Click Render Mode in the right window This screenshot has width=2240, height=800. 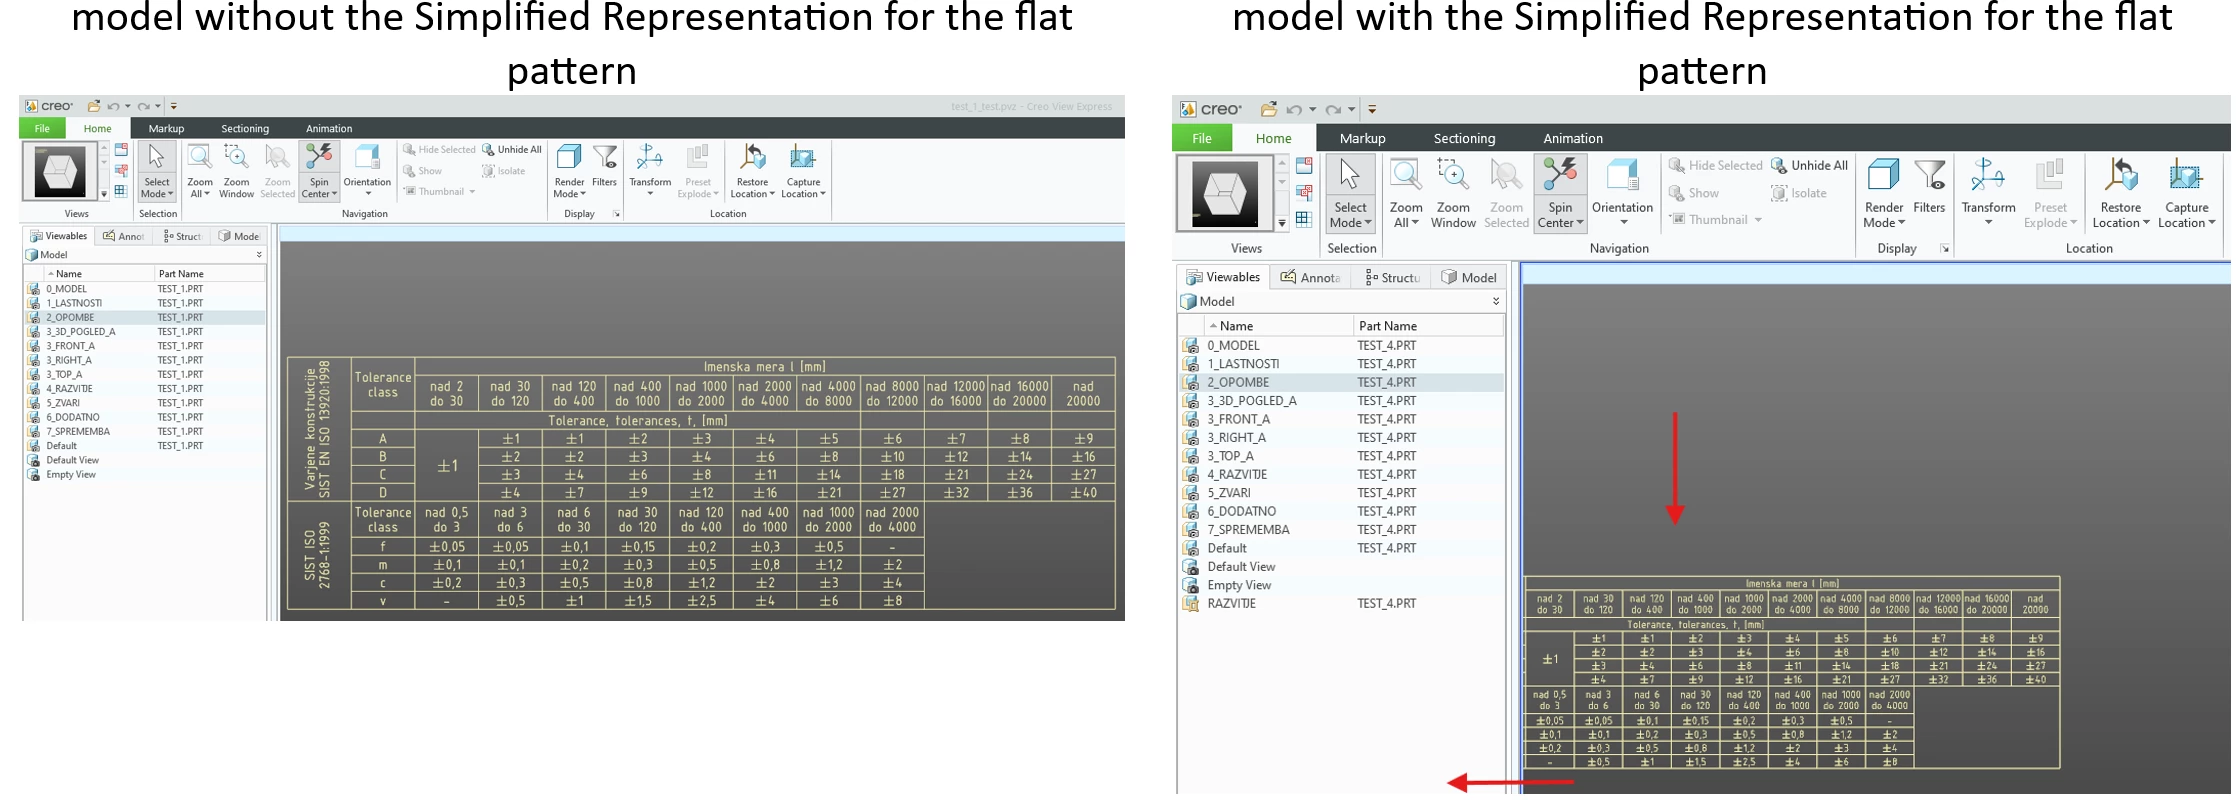point(1883,193)
